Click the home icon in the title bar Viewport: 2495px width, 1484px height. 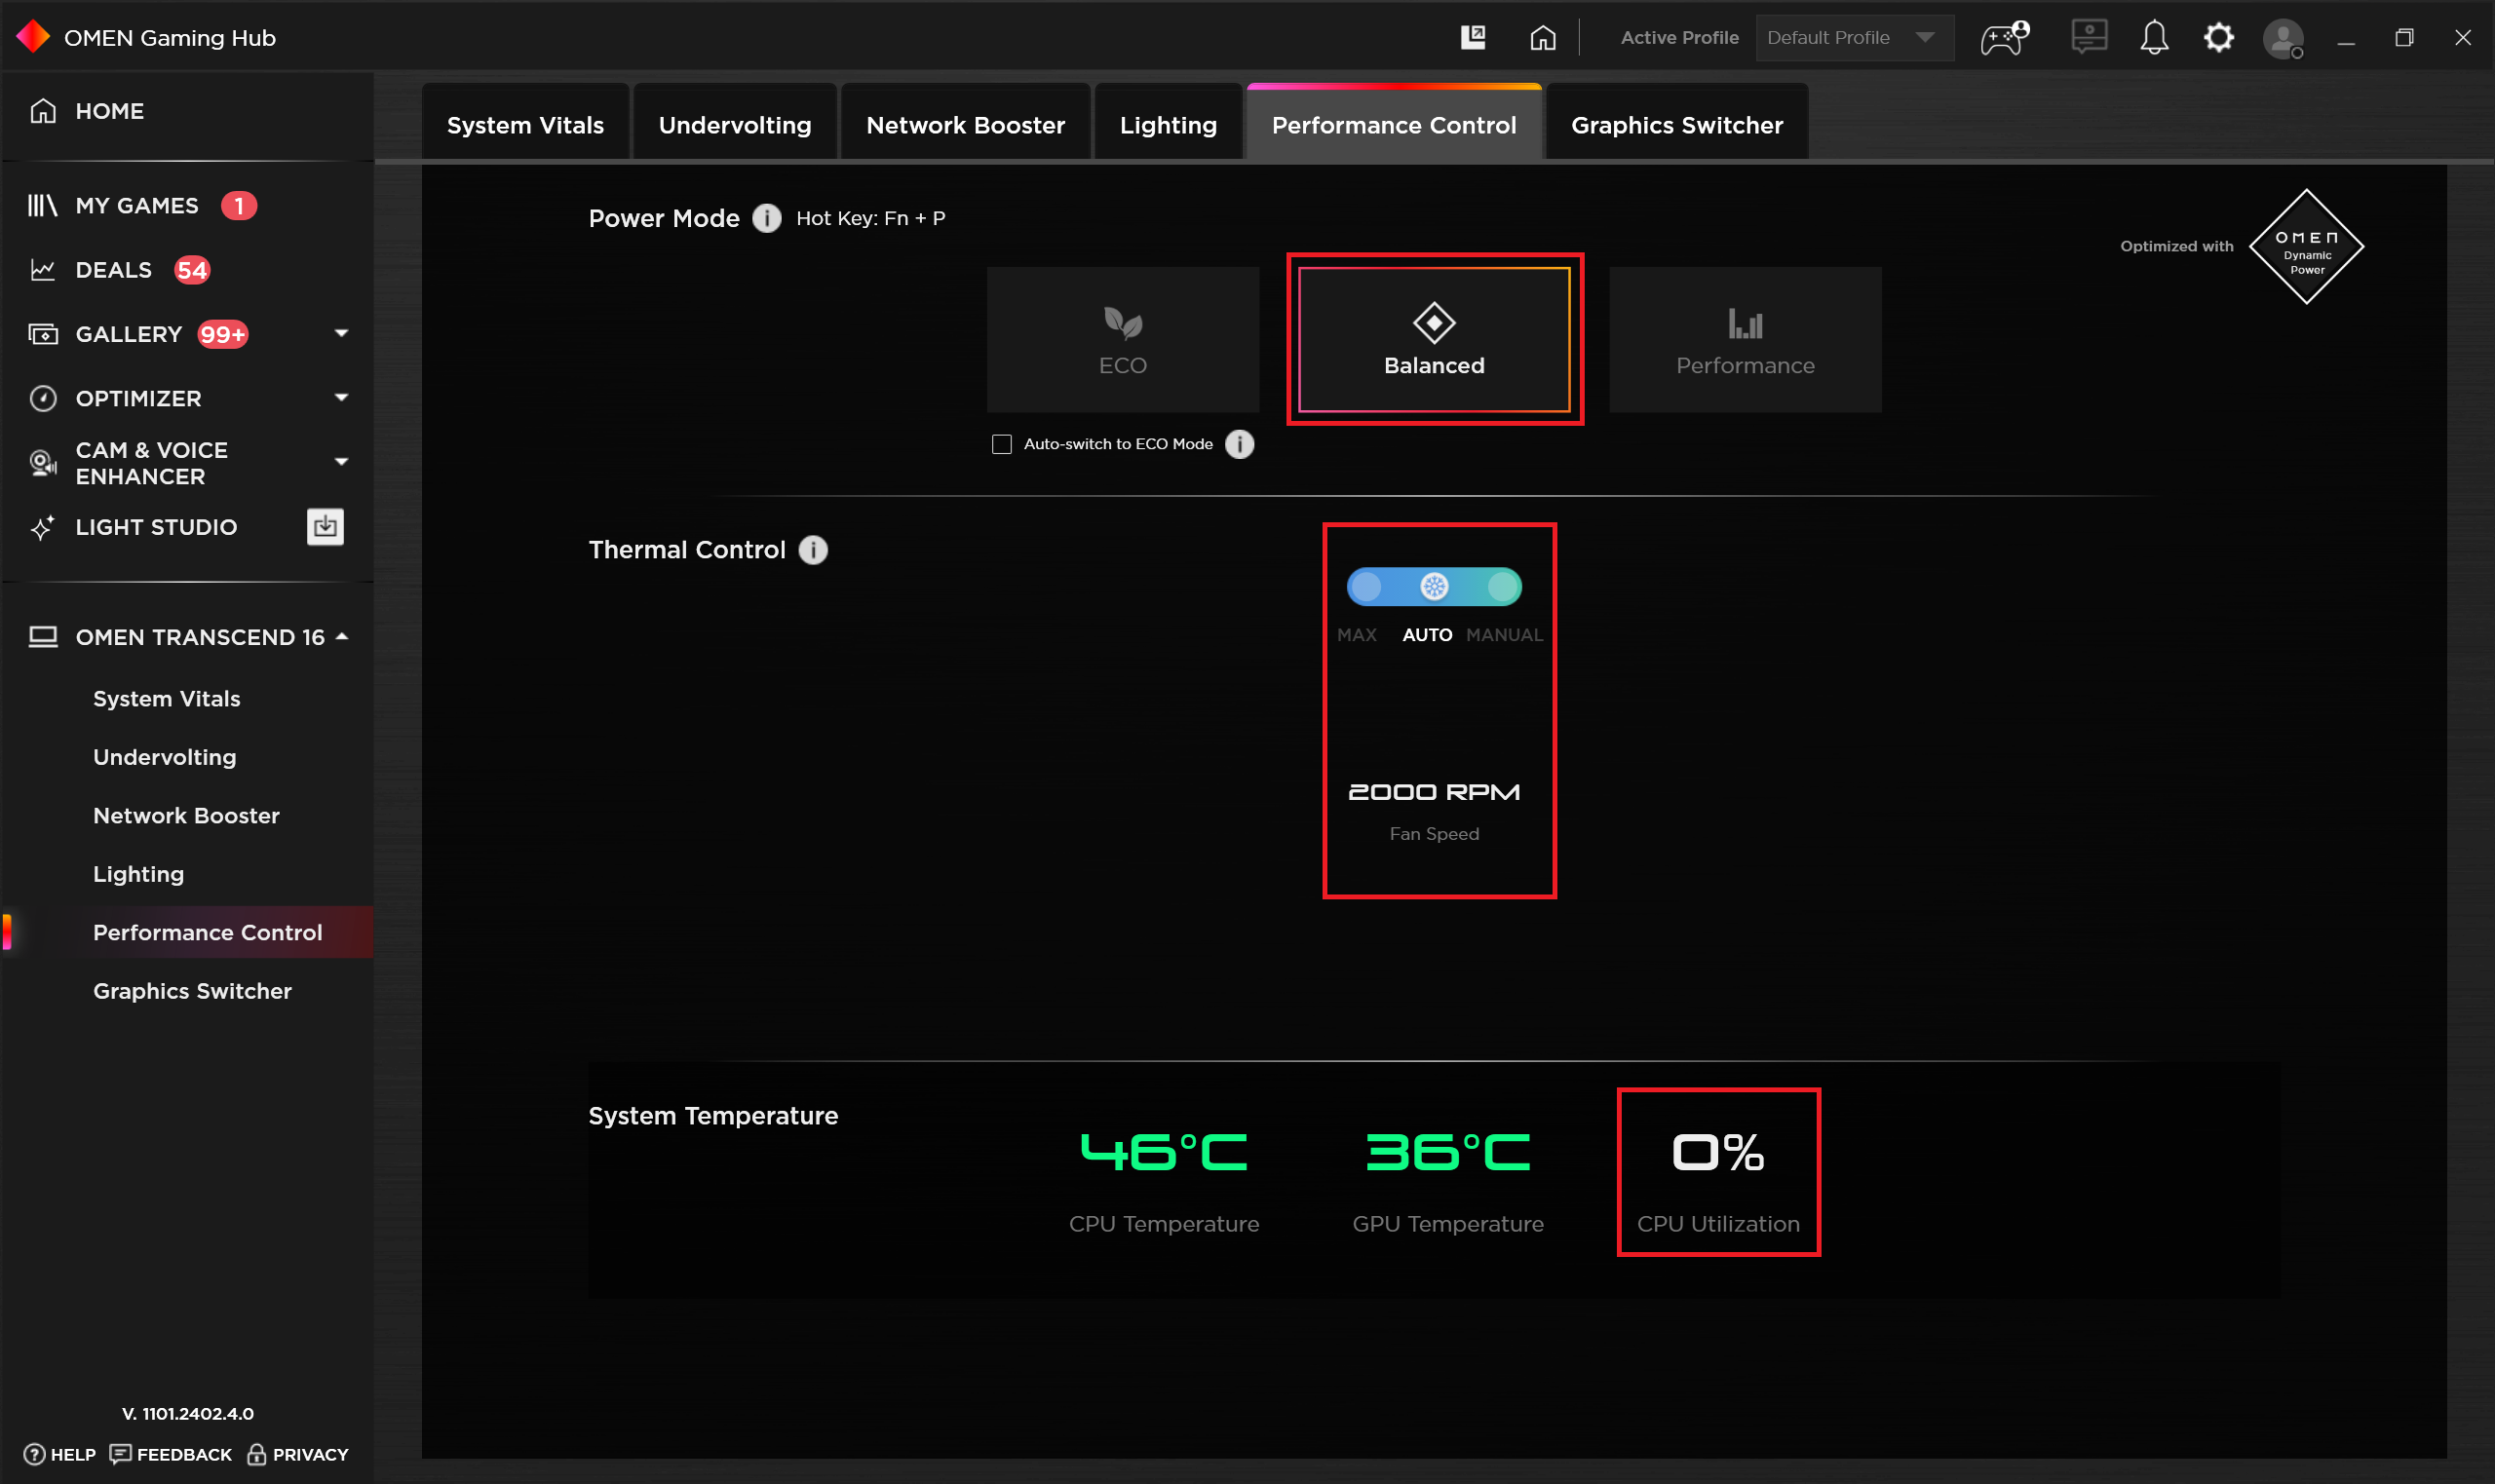pos(1543,38)
